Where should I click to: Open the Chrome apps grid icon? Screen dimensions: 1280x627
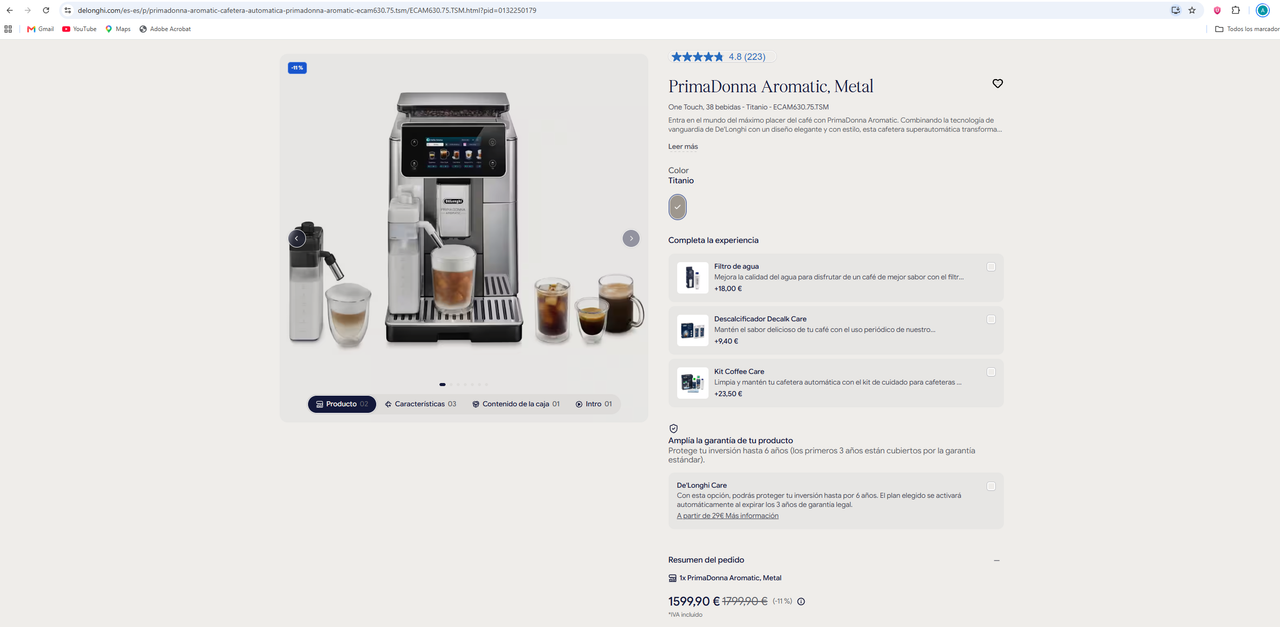click(x=8, y=29)
